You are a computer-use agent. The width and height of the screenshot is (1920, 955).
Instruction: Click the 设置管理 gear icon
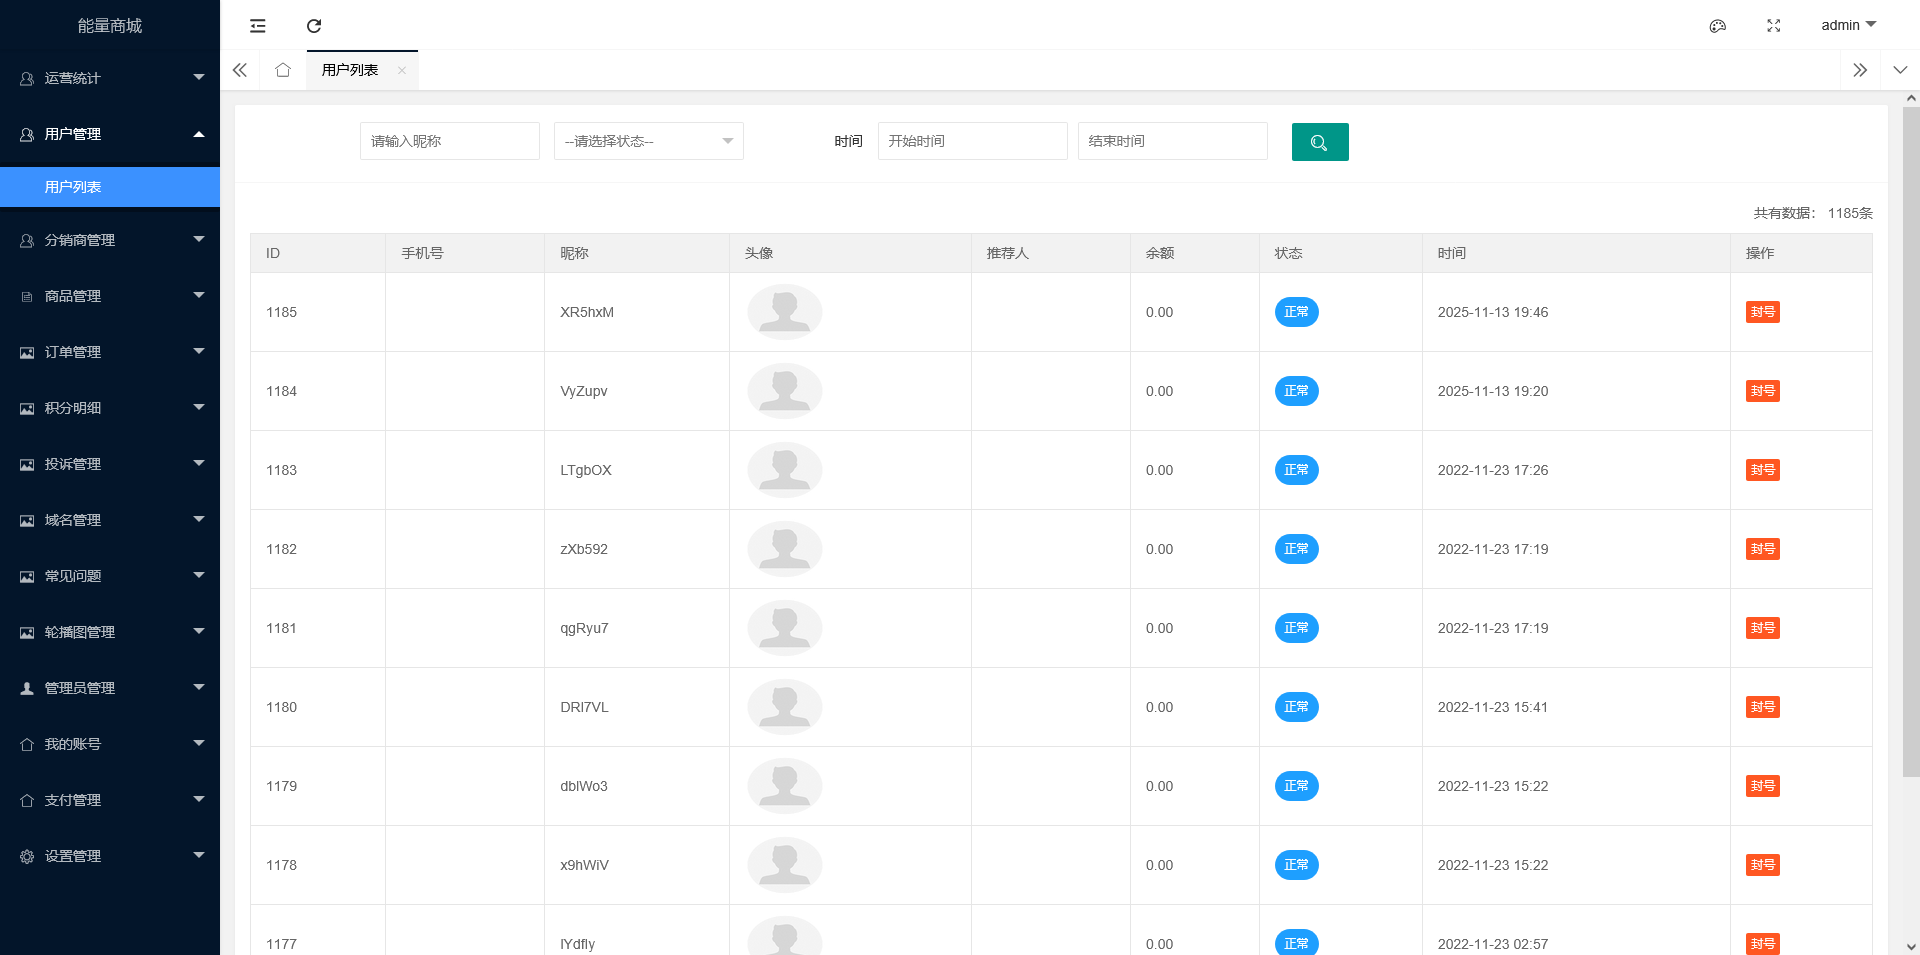click(27, 856)
